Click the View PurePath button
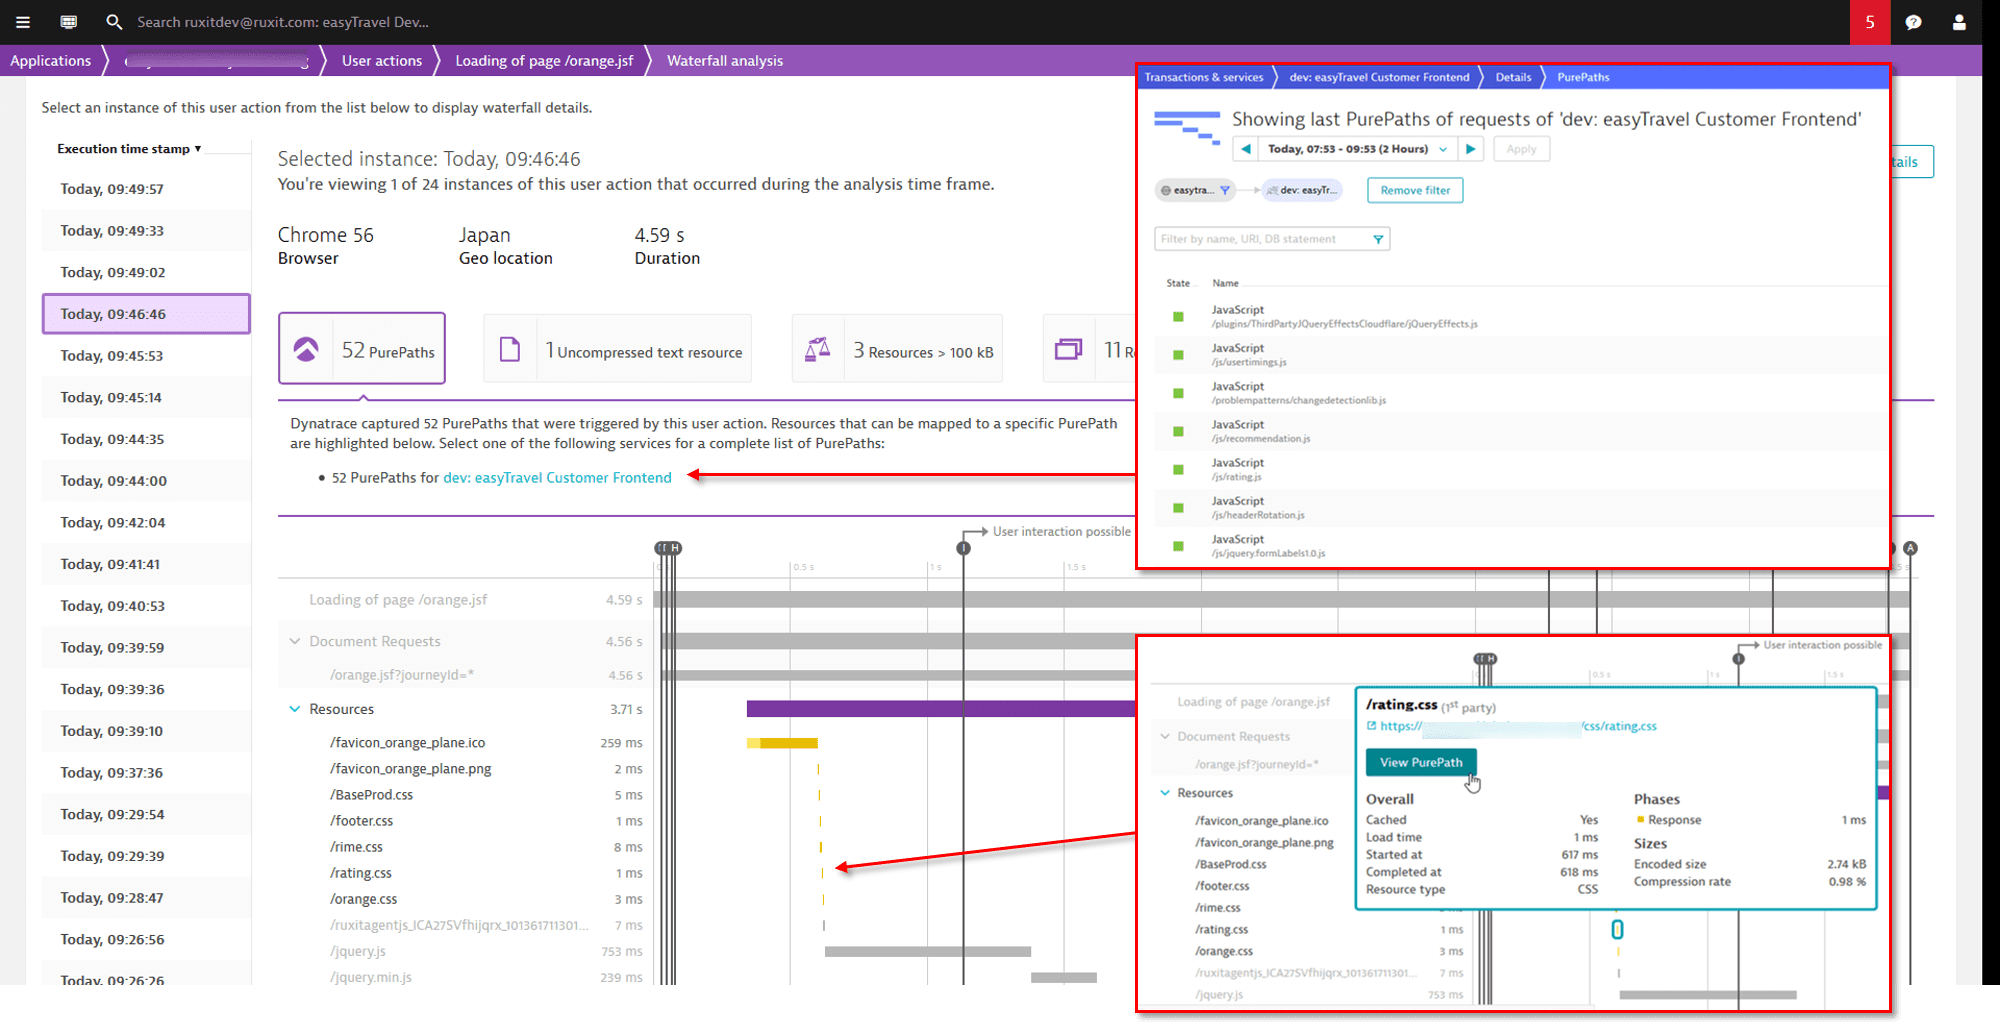Screen dimensions: 2000x1026 click(x=1421, y=762)
